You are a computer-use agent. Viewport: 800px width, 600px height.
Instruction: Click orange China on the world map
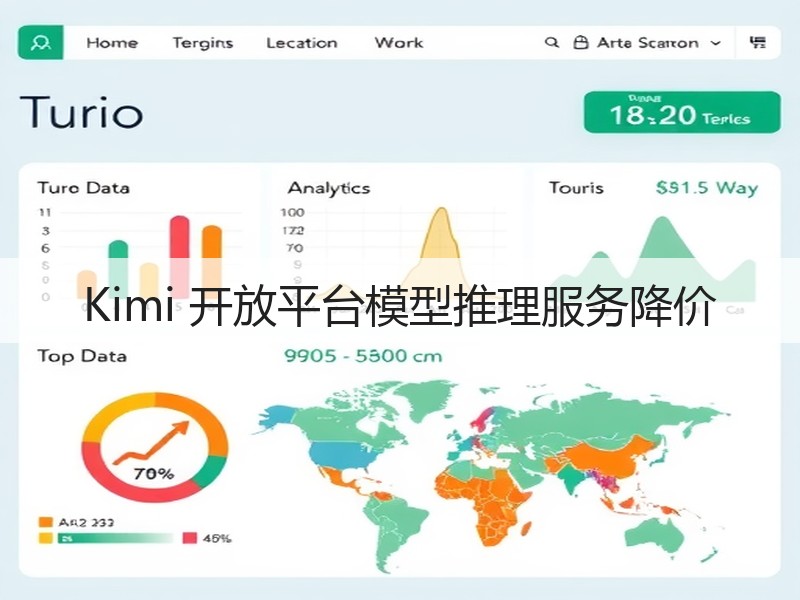[x=607, y=457]
